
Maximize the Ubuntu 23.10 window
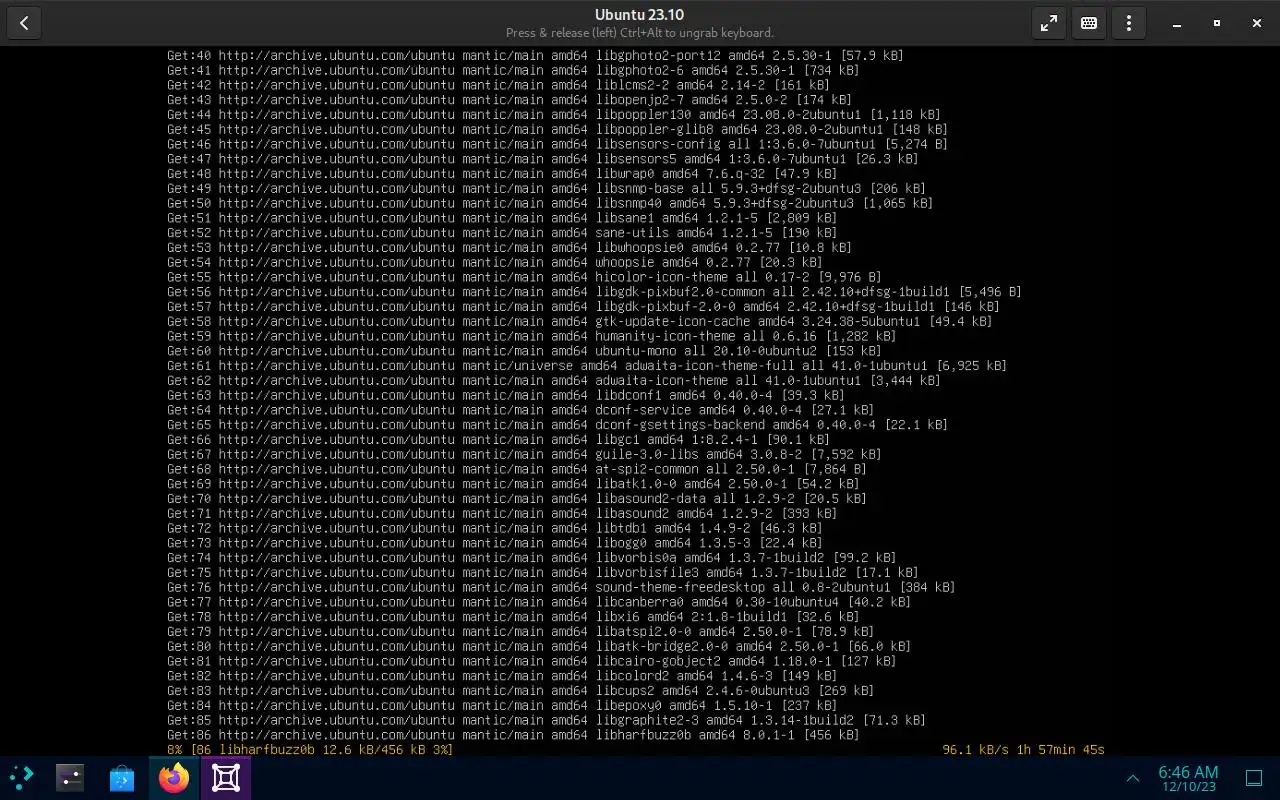(1217, 23)
